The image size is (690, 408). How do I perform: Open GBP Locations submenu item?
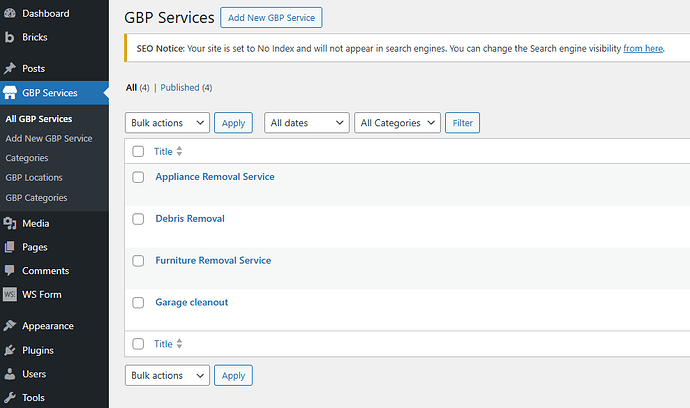coord(34,178)
